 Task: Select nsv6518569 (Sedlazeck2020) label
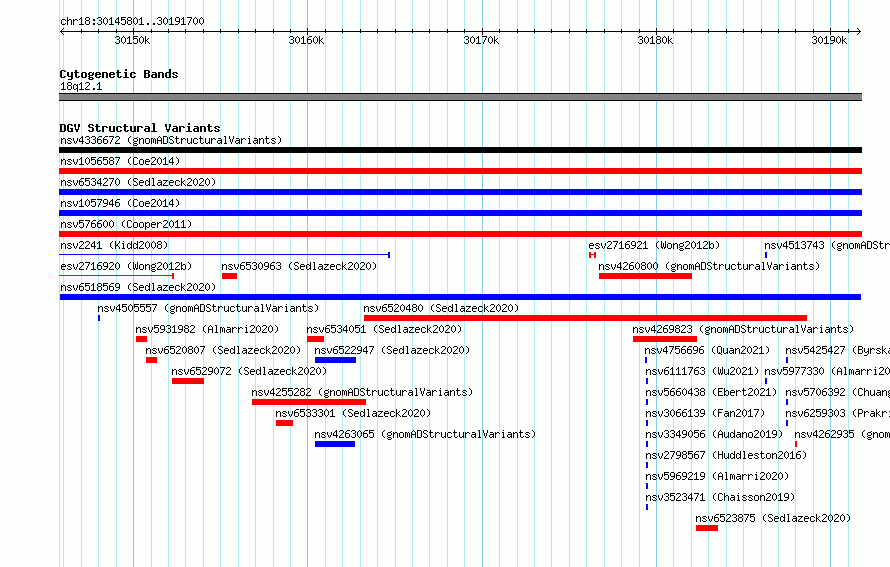tap(138, 287)
